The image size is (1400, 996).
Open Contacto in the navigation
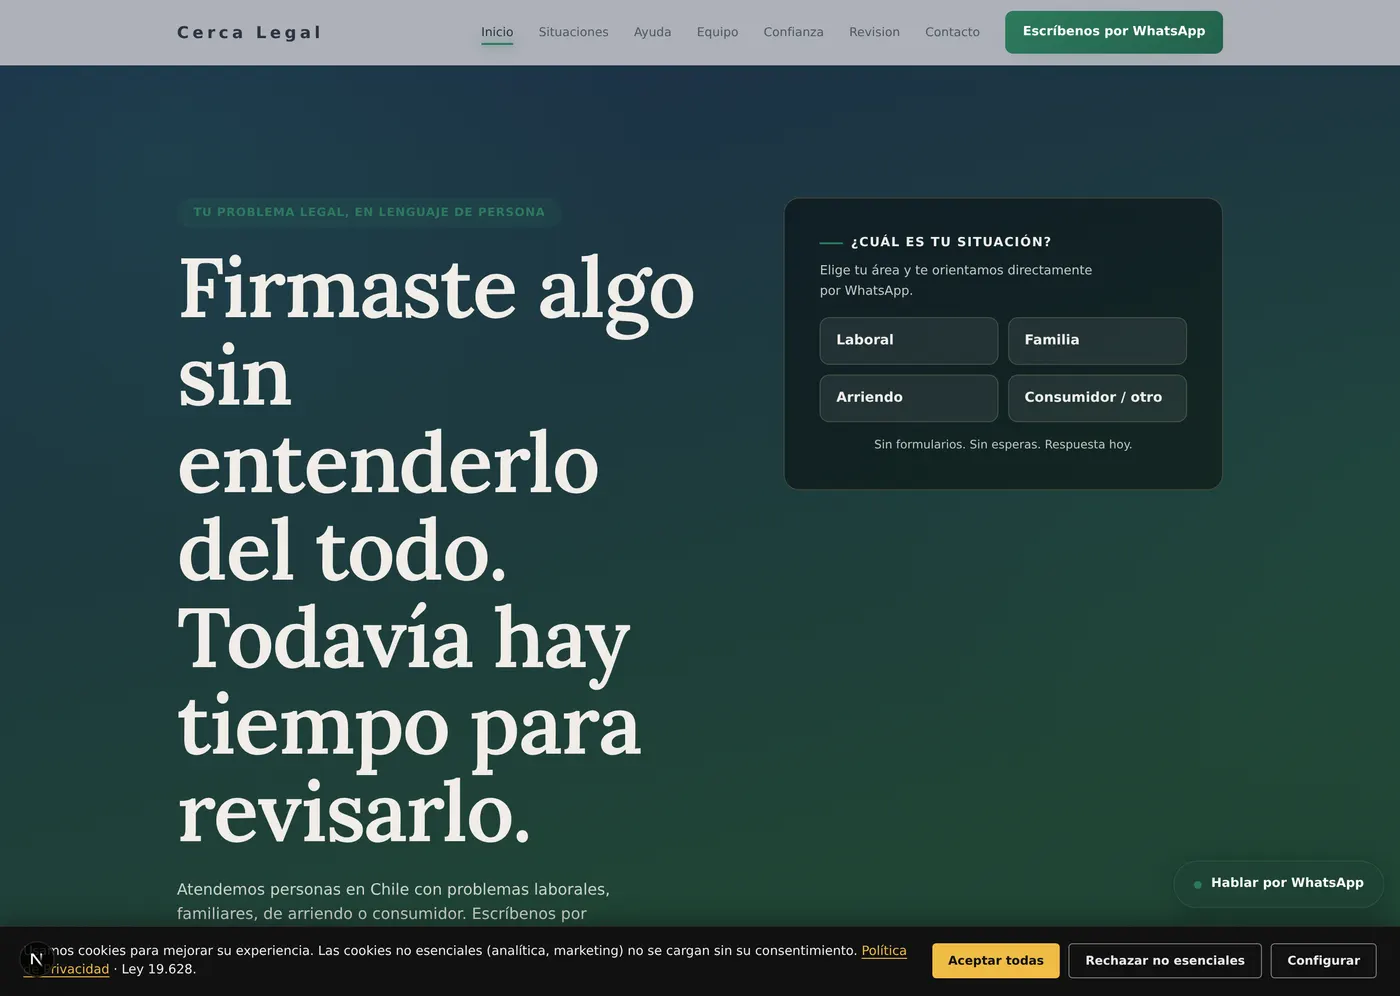[x=952, y=32]
